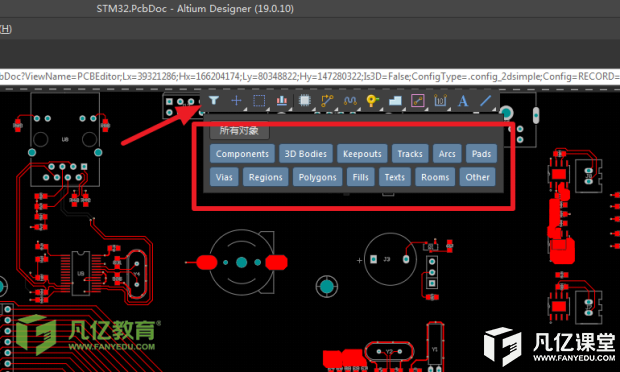The image size is (620, 372).
Task: Activate the interactive routing tool icon
Action: 327,101
